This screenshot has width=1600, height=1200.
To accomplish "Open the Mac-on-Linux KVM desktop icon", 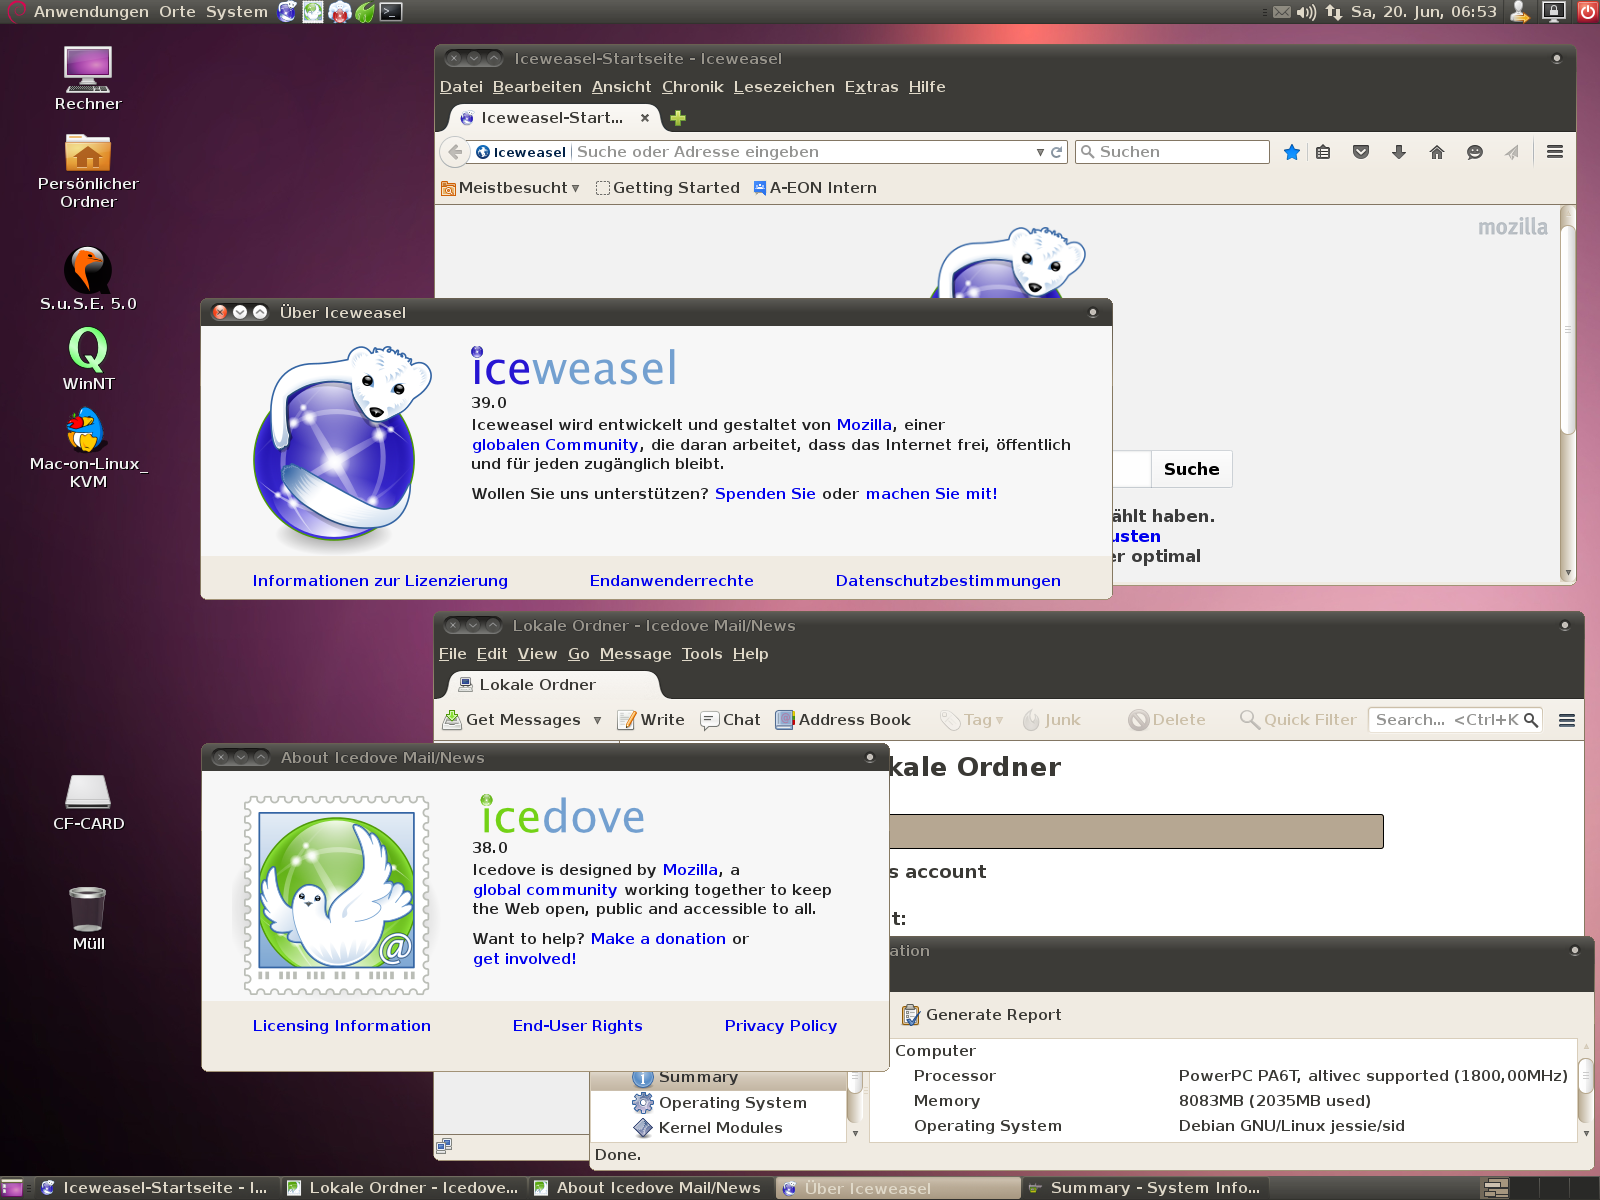I will coord(86,431).
